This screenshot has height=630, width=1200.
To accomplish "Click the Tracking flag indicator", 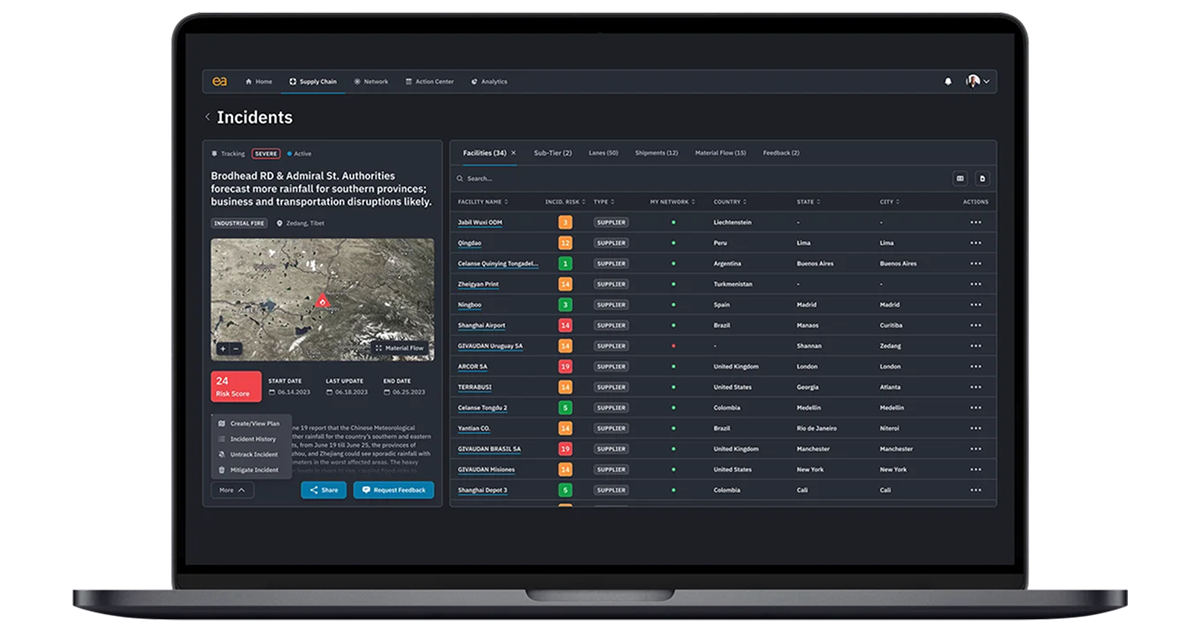I will [x=228, y=154].
